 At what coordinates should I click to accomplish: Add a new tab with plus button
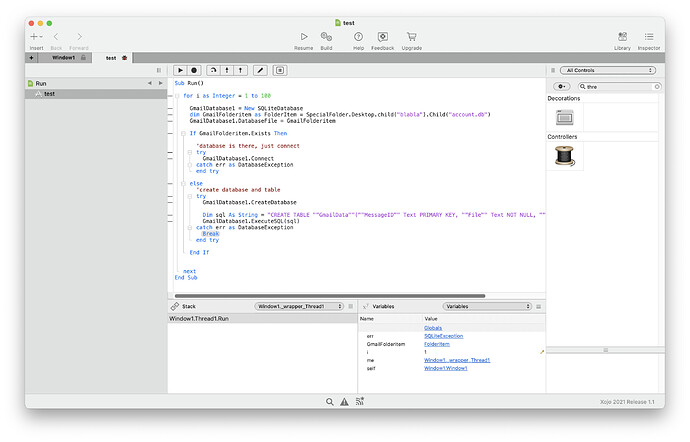[x=31, y=58]
